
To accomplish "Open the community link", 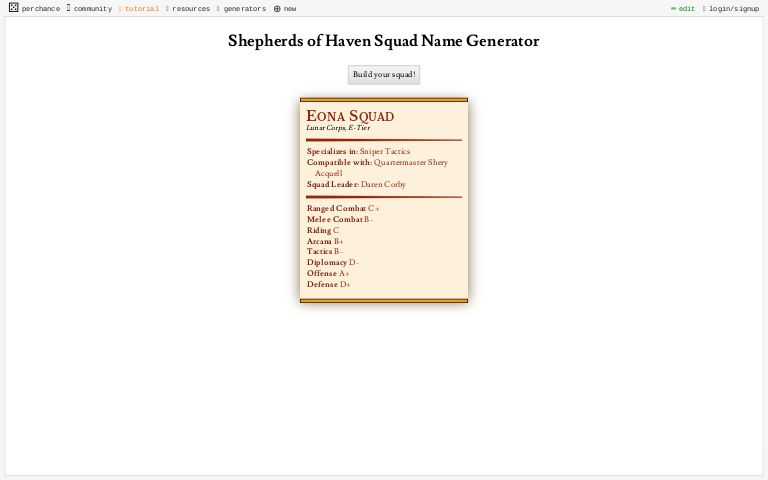I will (x=92, y=9).
